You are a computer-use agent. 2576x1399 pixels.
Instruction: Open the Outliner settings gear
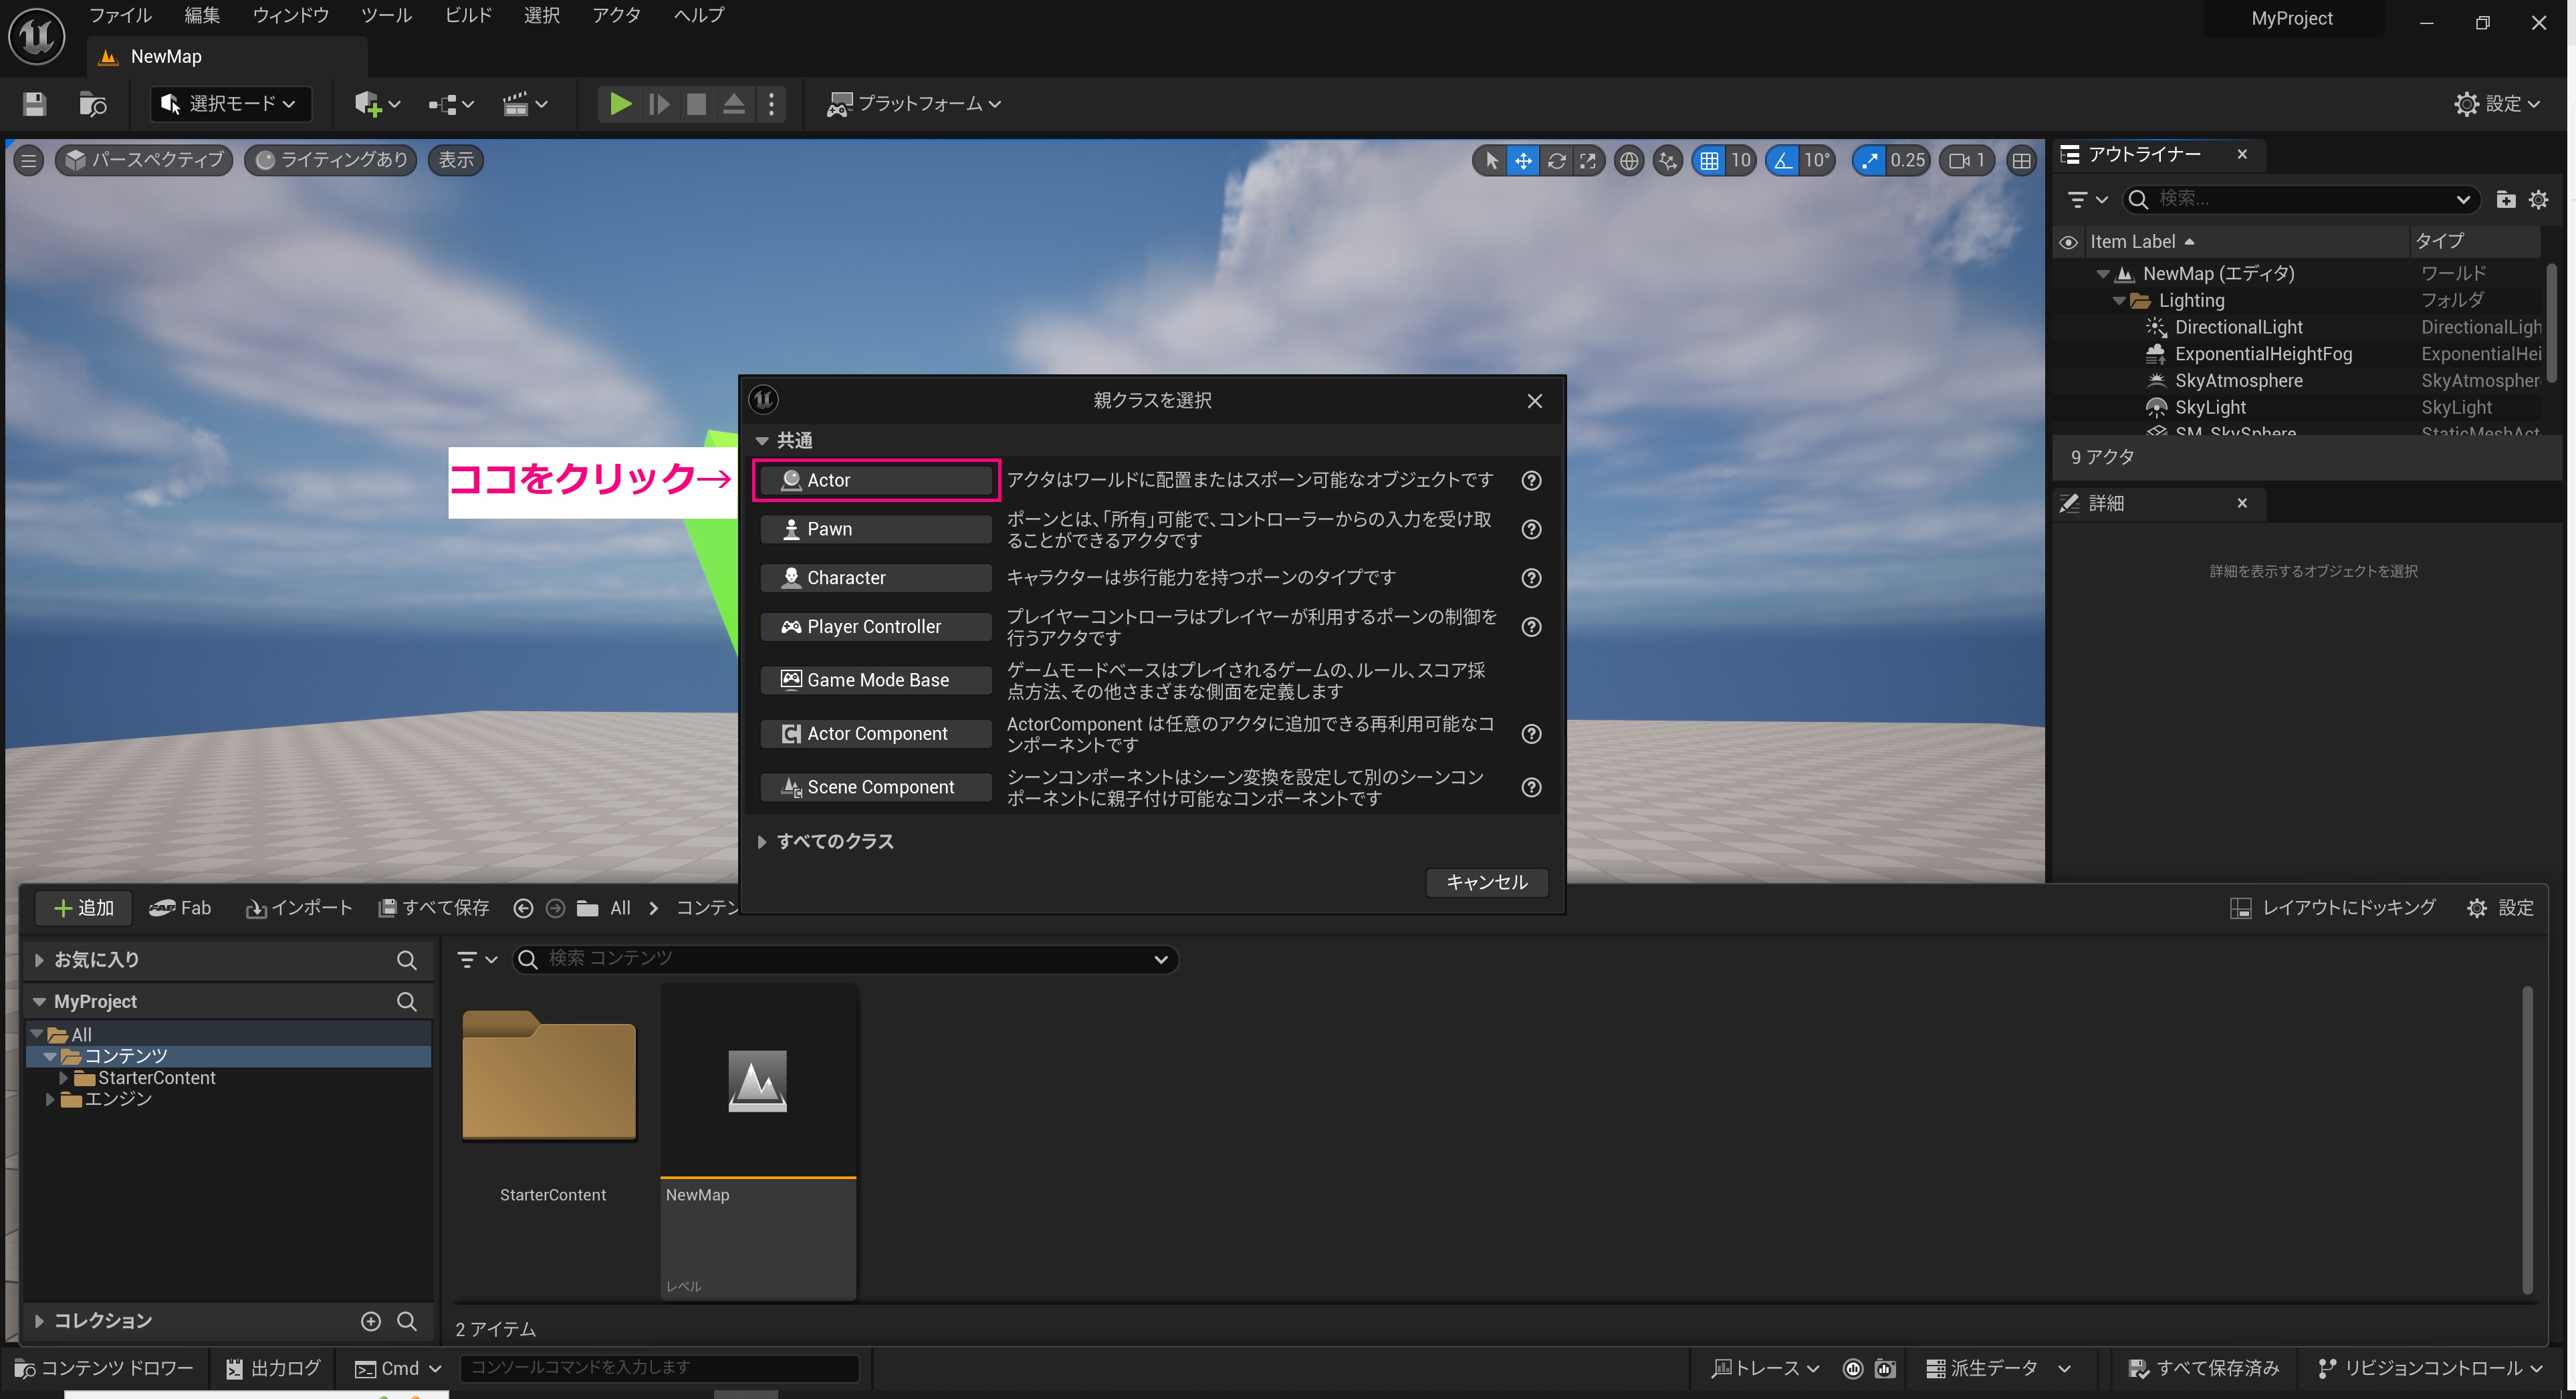coord(2539,199)
